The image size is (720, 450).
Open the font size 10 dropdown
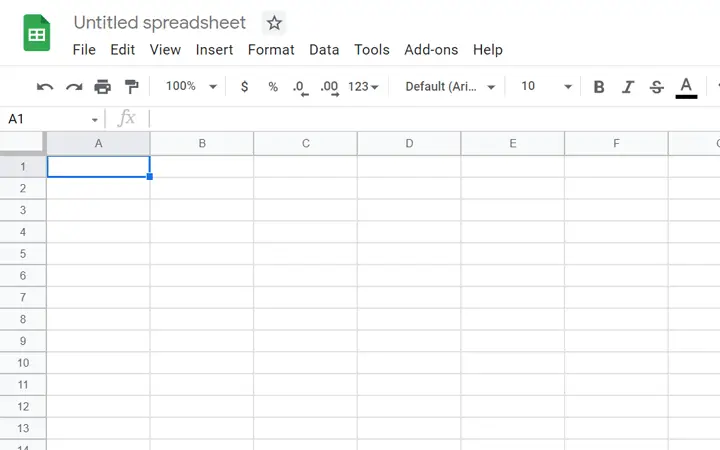[546, 86]
